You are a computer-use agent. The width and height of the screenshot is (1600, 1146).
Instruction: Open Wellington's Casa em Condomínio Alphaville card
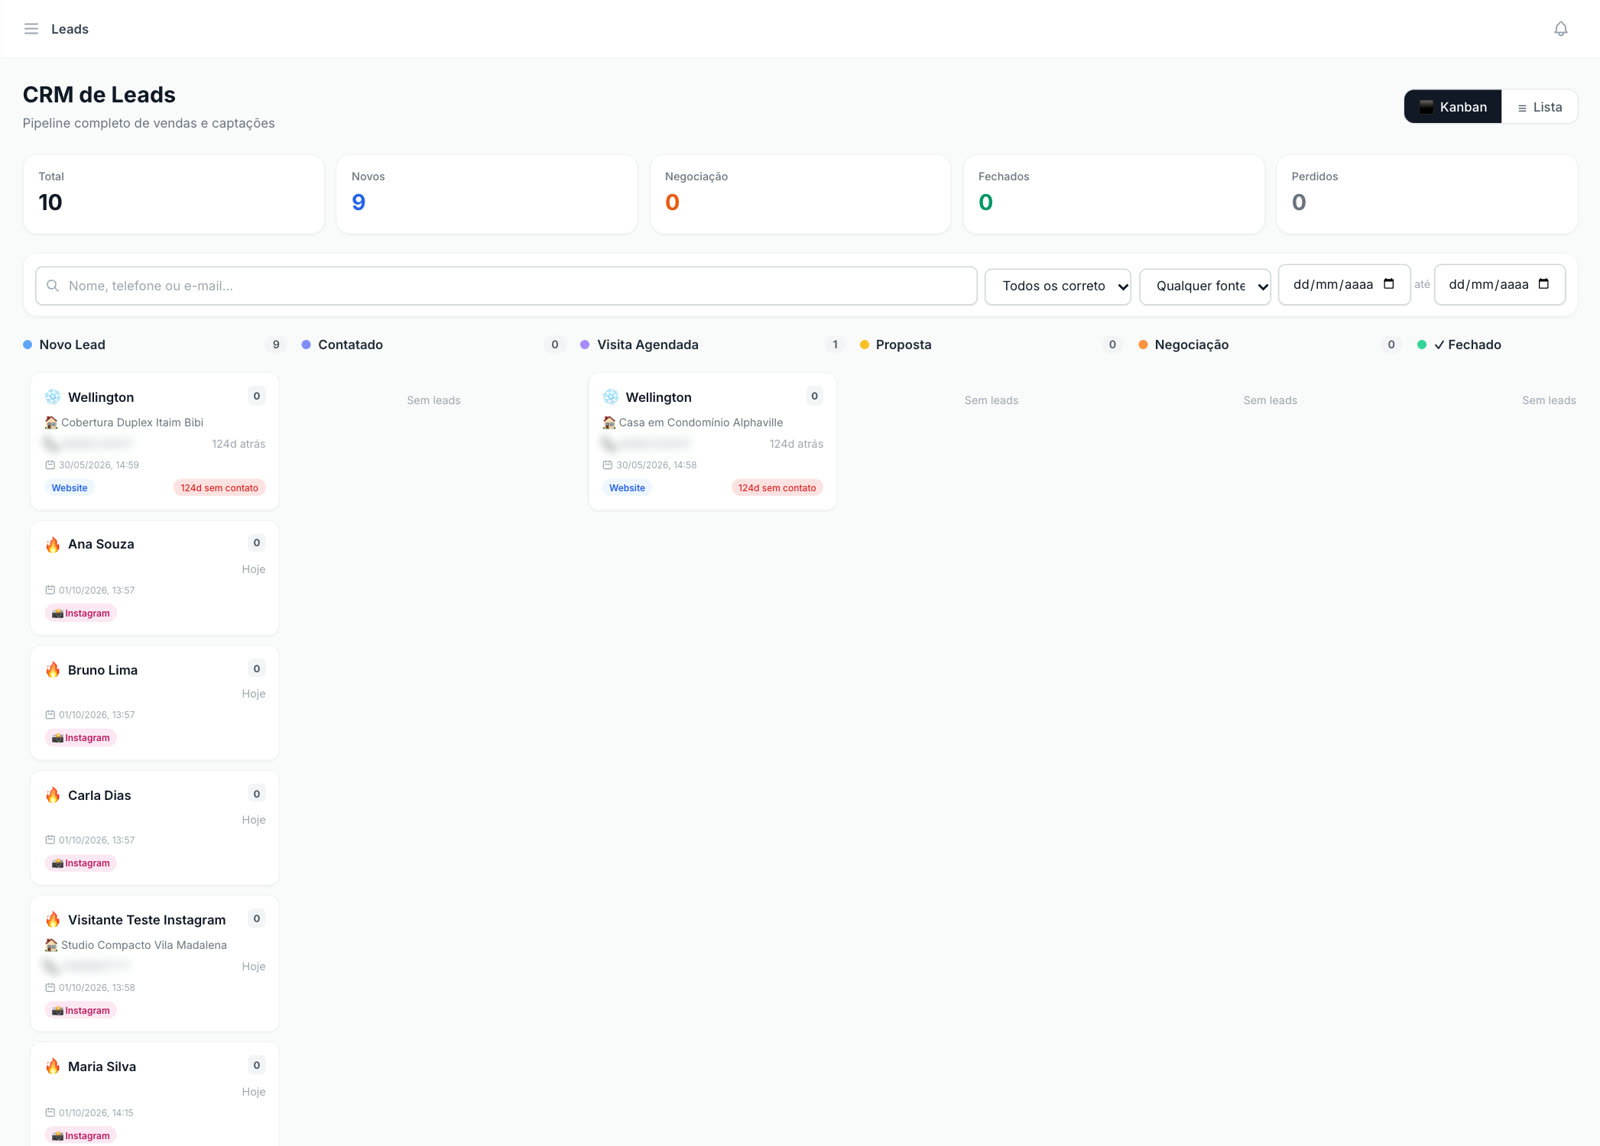(712, 442)
